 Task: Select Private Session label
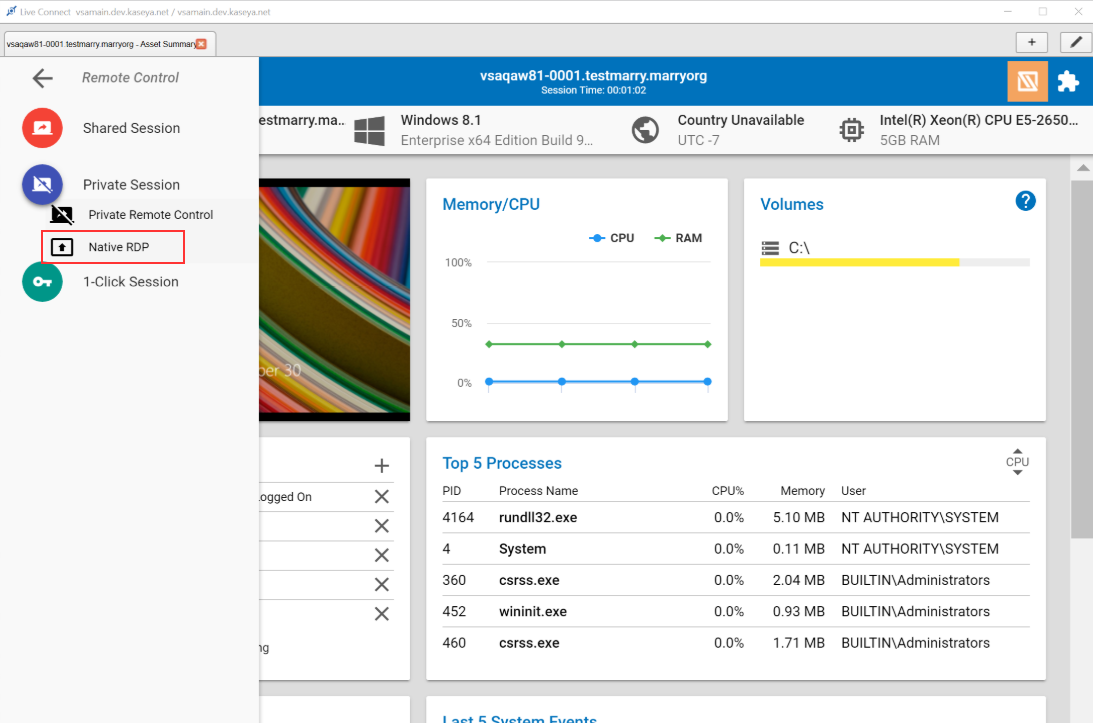pyautogui.click(x=131, y=185)
